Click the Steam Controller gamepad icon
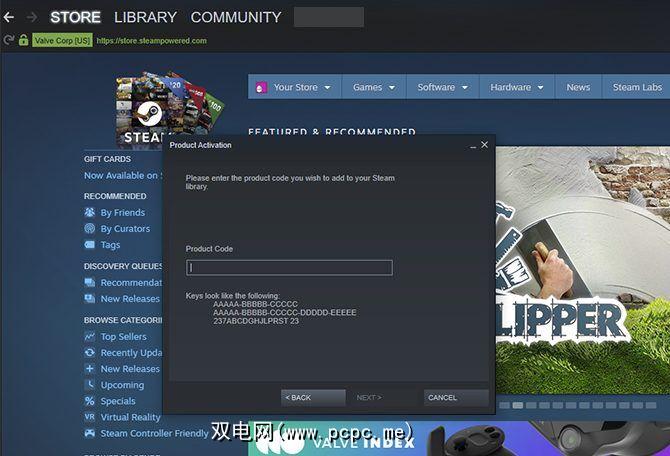The width and height of the screenshot is (670, 456). 90,433
